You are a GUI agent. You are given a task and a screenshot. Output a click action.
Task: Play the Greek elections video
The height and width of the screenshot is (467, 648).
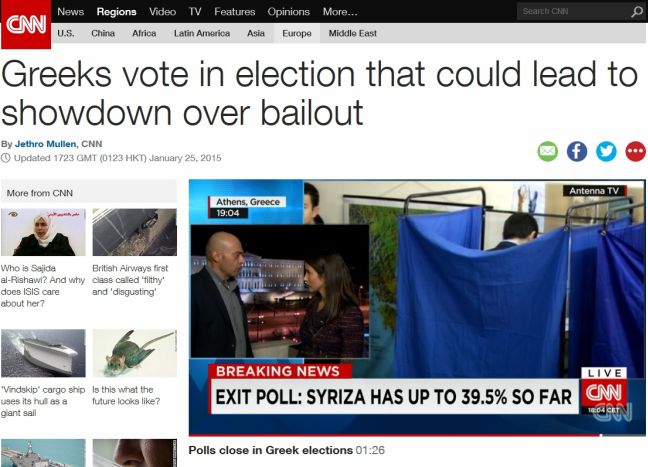[x=417, y=307]
